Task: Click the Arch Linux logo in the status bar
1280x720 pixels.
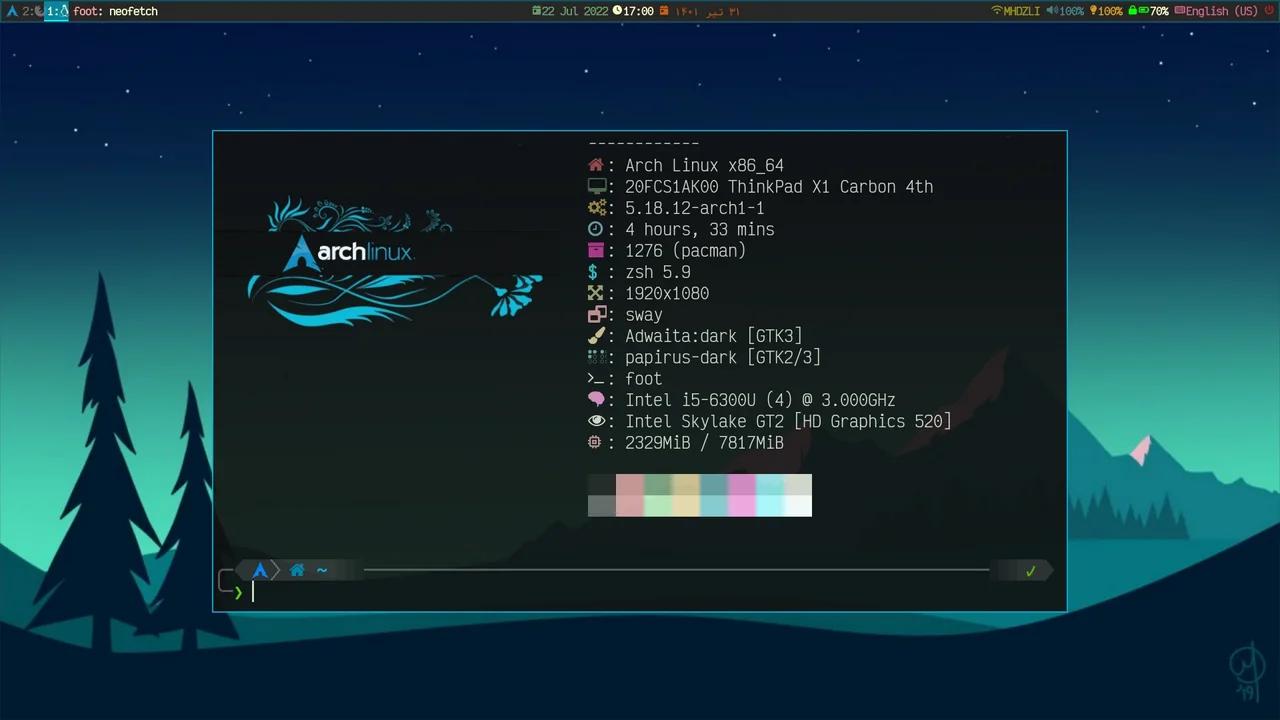Action: click(13, 11)
